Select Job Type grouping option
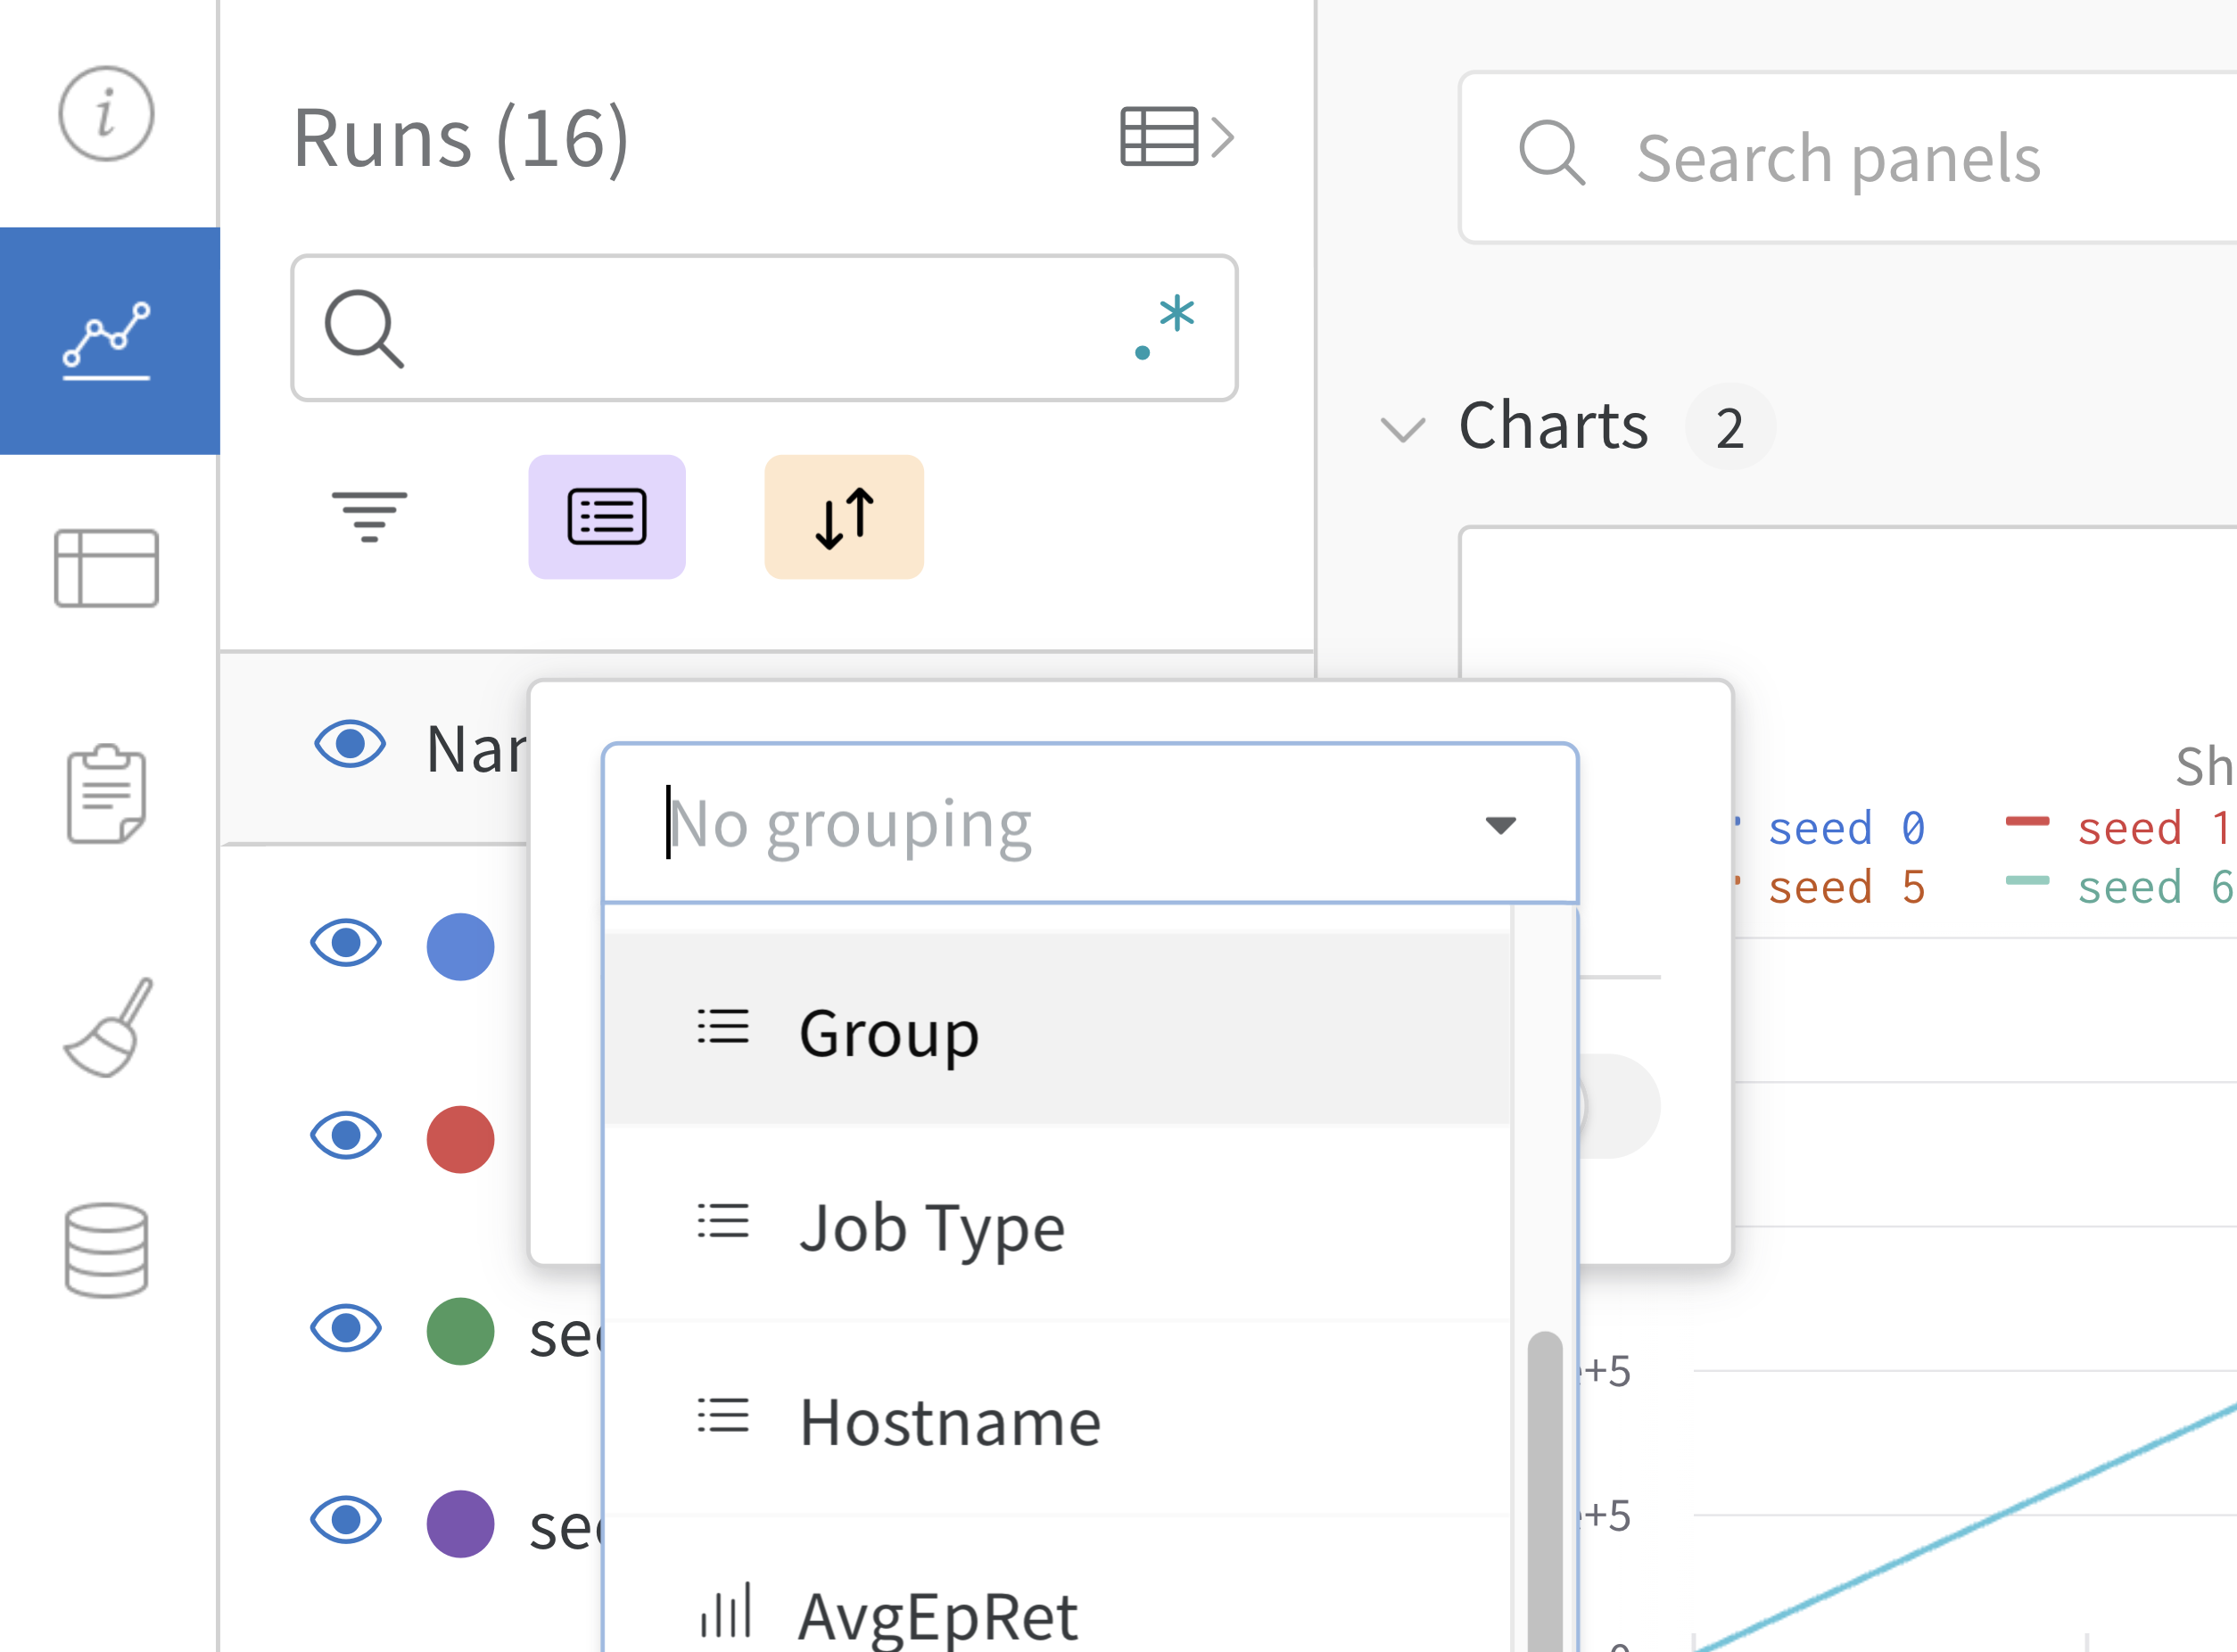 pos(931,1226)
